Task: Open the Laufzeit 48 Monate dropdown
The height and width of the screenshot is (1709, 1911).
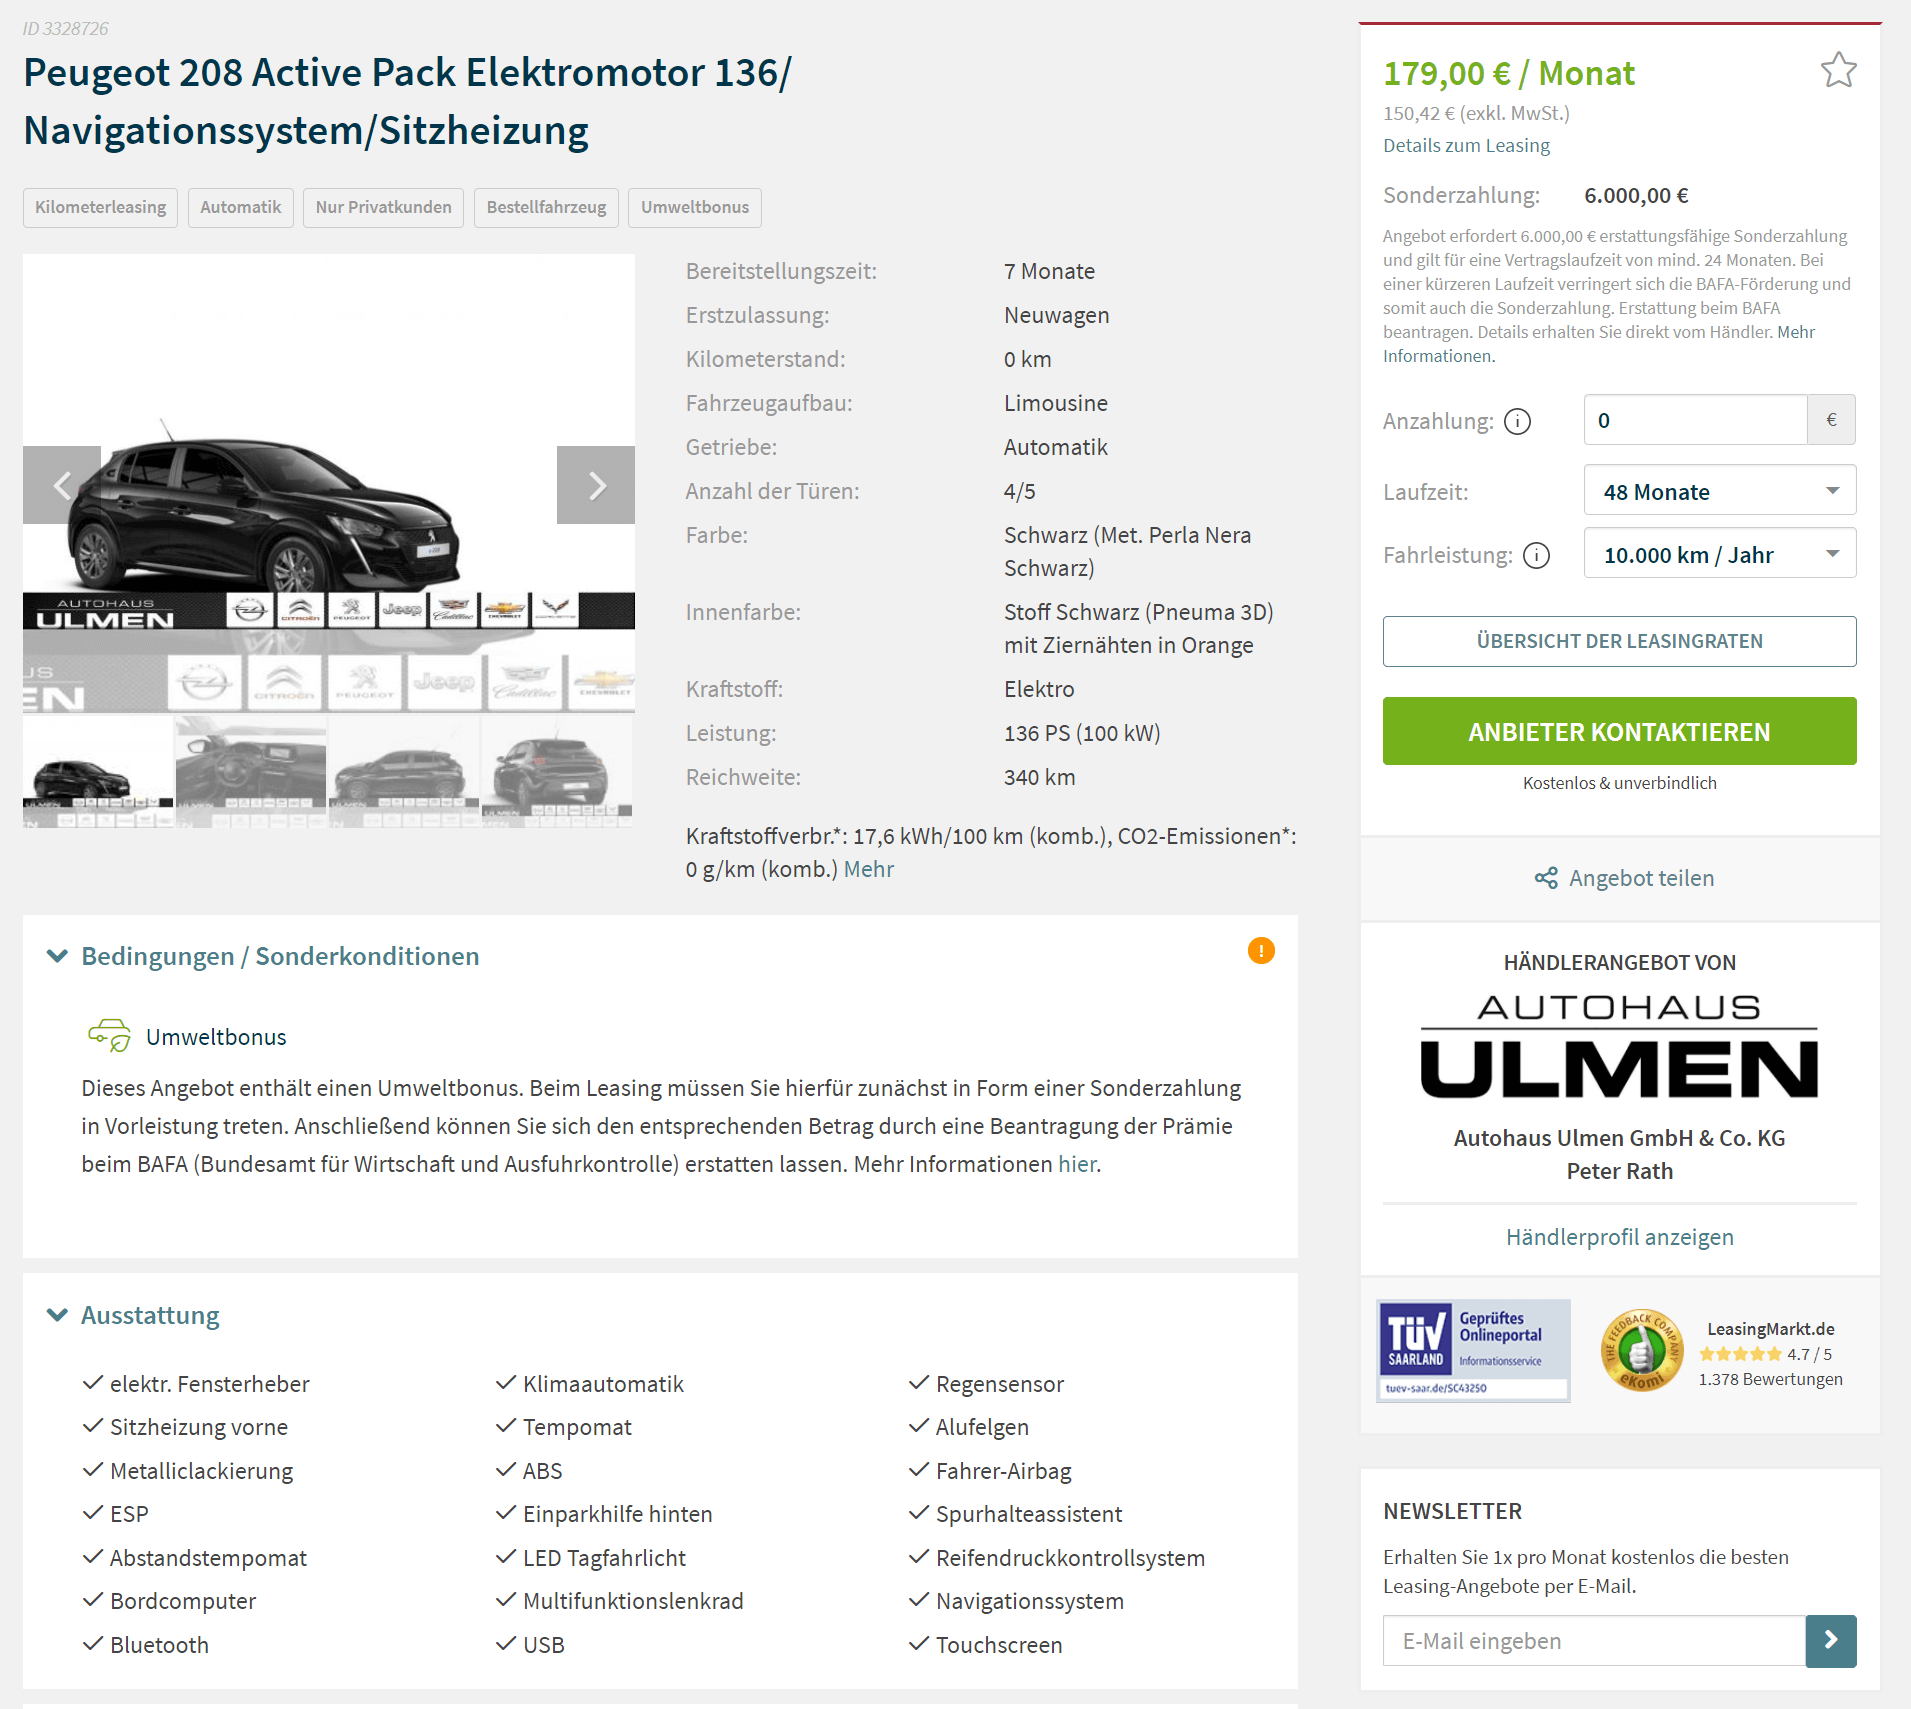Action: pos(1720,491)
